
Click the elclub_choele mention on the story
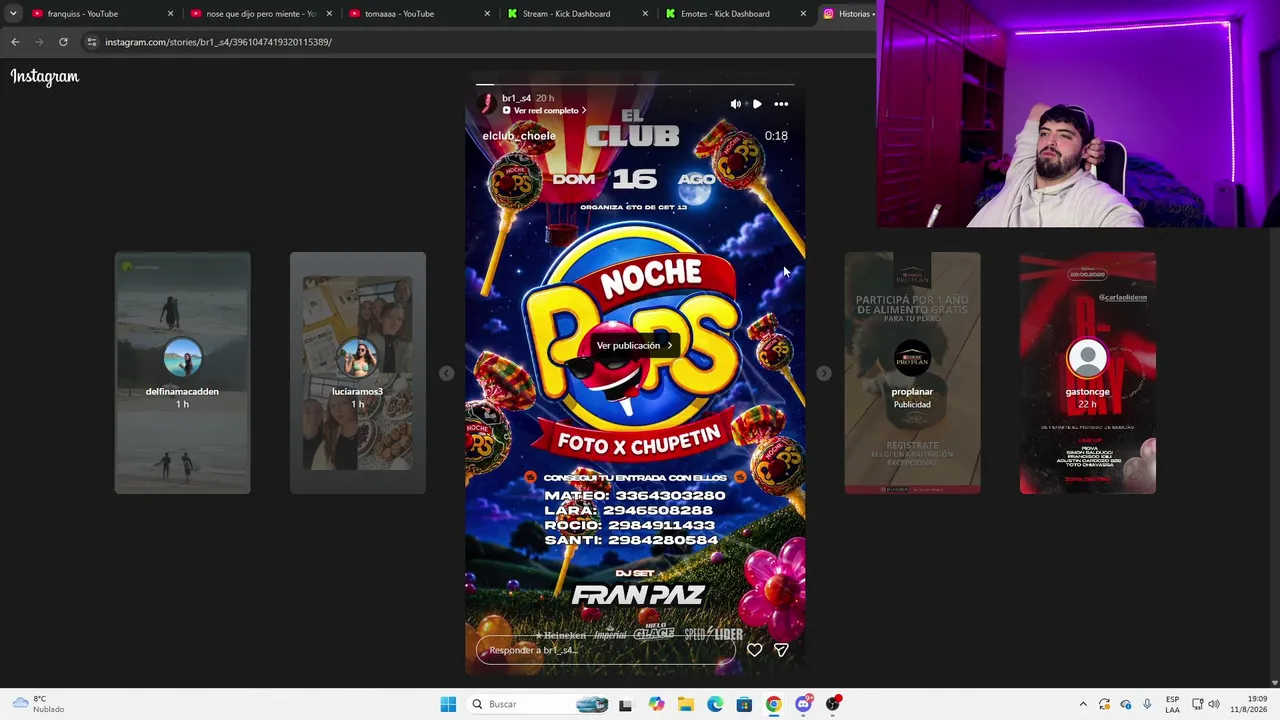pos(519,136)
